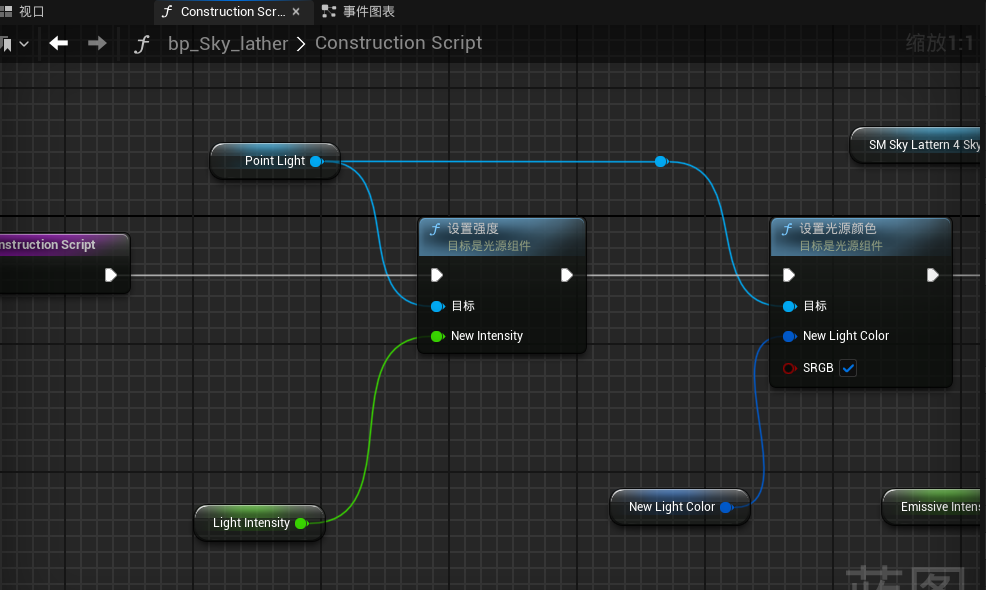Click 设置光源颜色 exec input pin
Screen dimensions: 986x590
789,275
